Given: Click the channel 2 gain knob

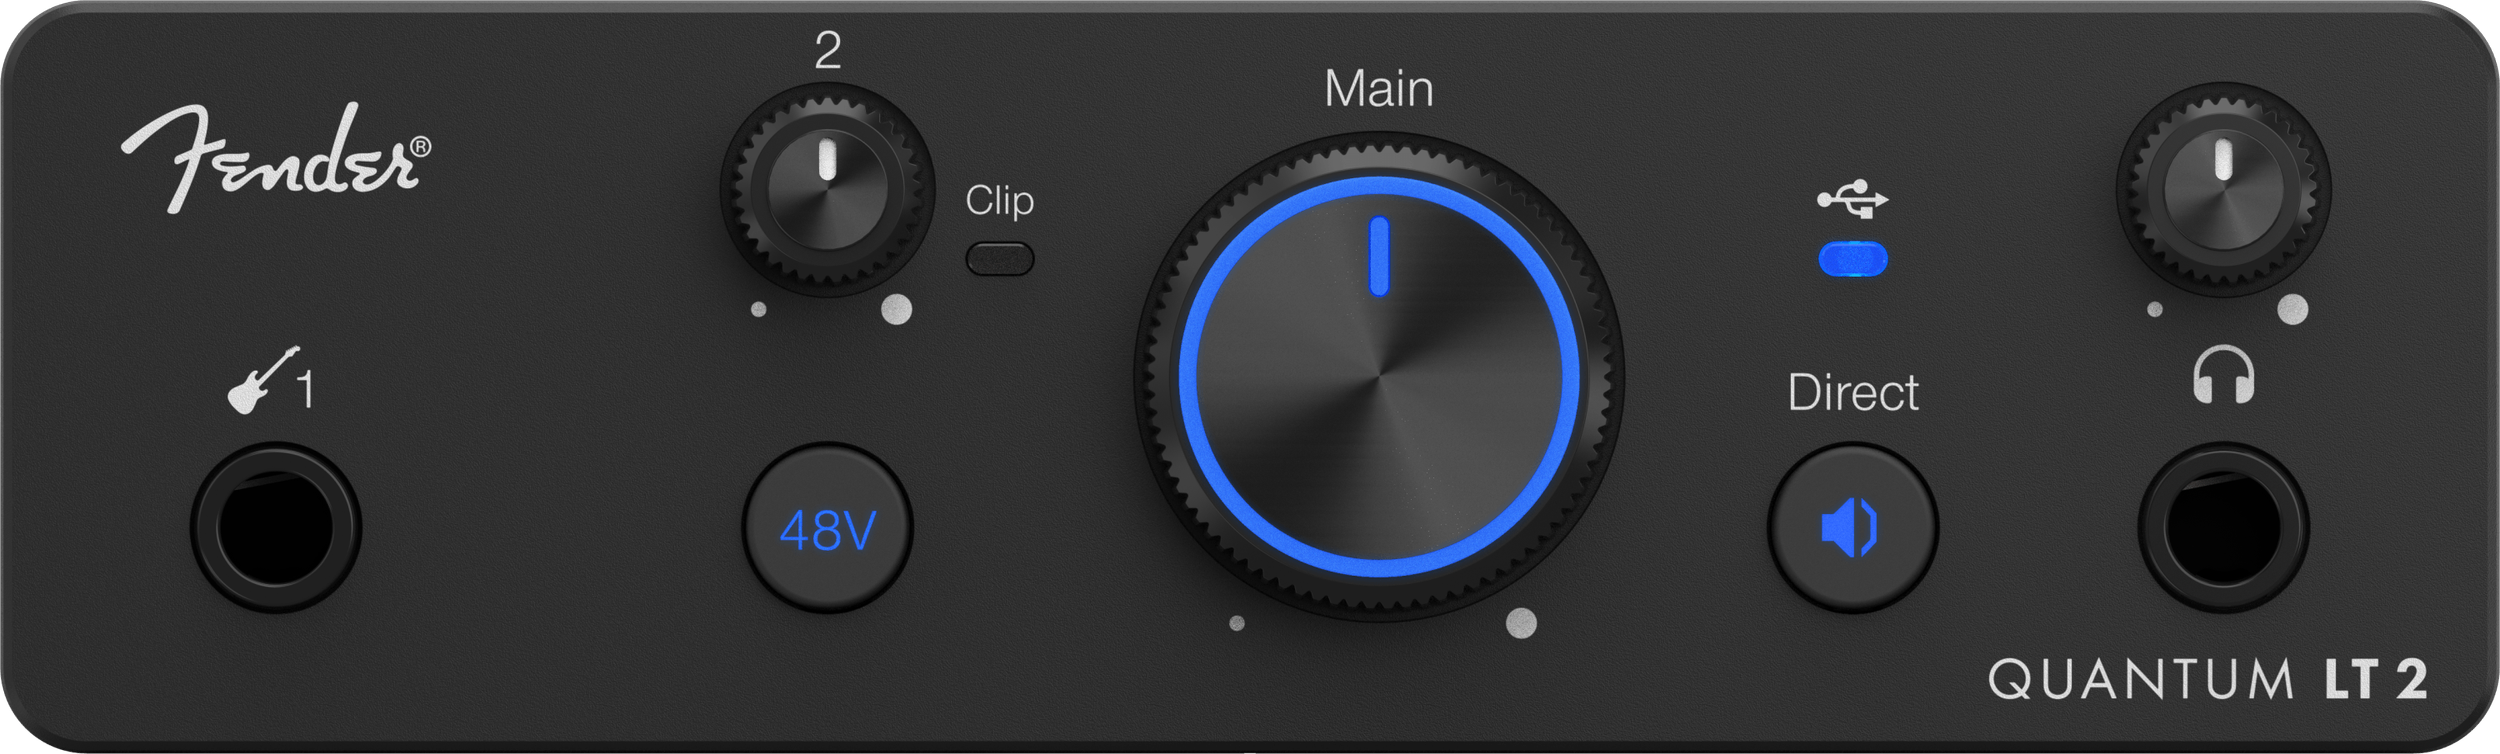Looking at the screenshot, I should 827,189.
